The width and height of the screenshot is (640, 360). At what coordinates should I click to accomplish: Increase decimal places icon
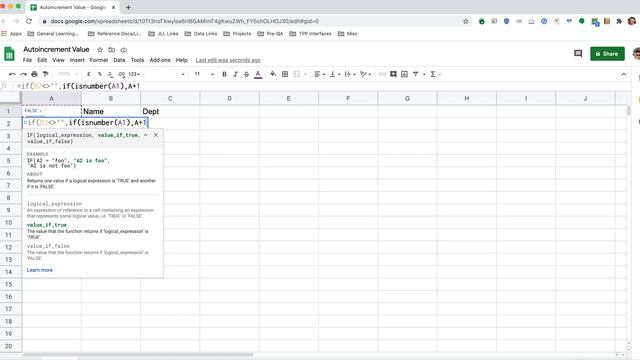121,74
